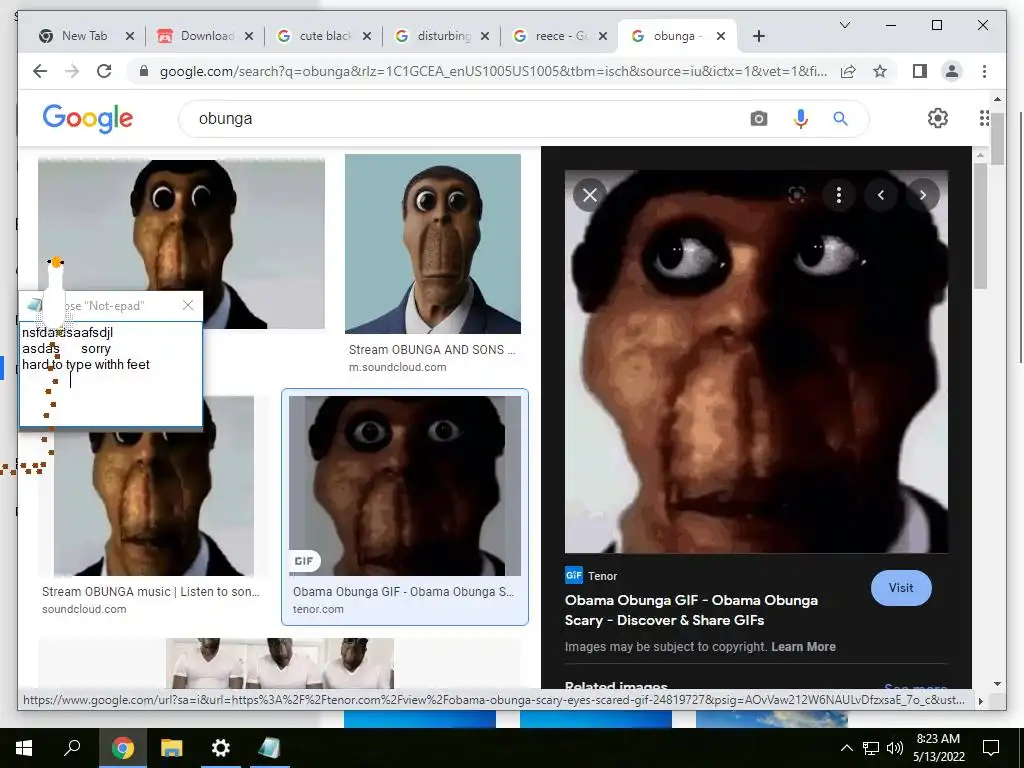This screenshot has height=768, width=1024.
Task: Close the reece tab
Action: [603, 36]
